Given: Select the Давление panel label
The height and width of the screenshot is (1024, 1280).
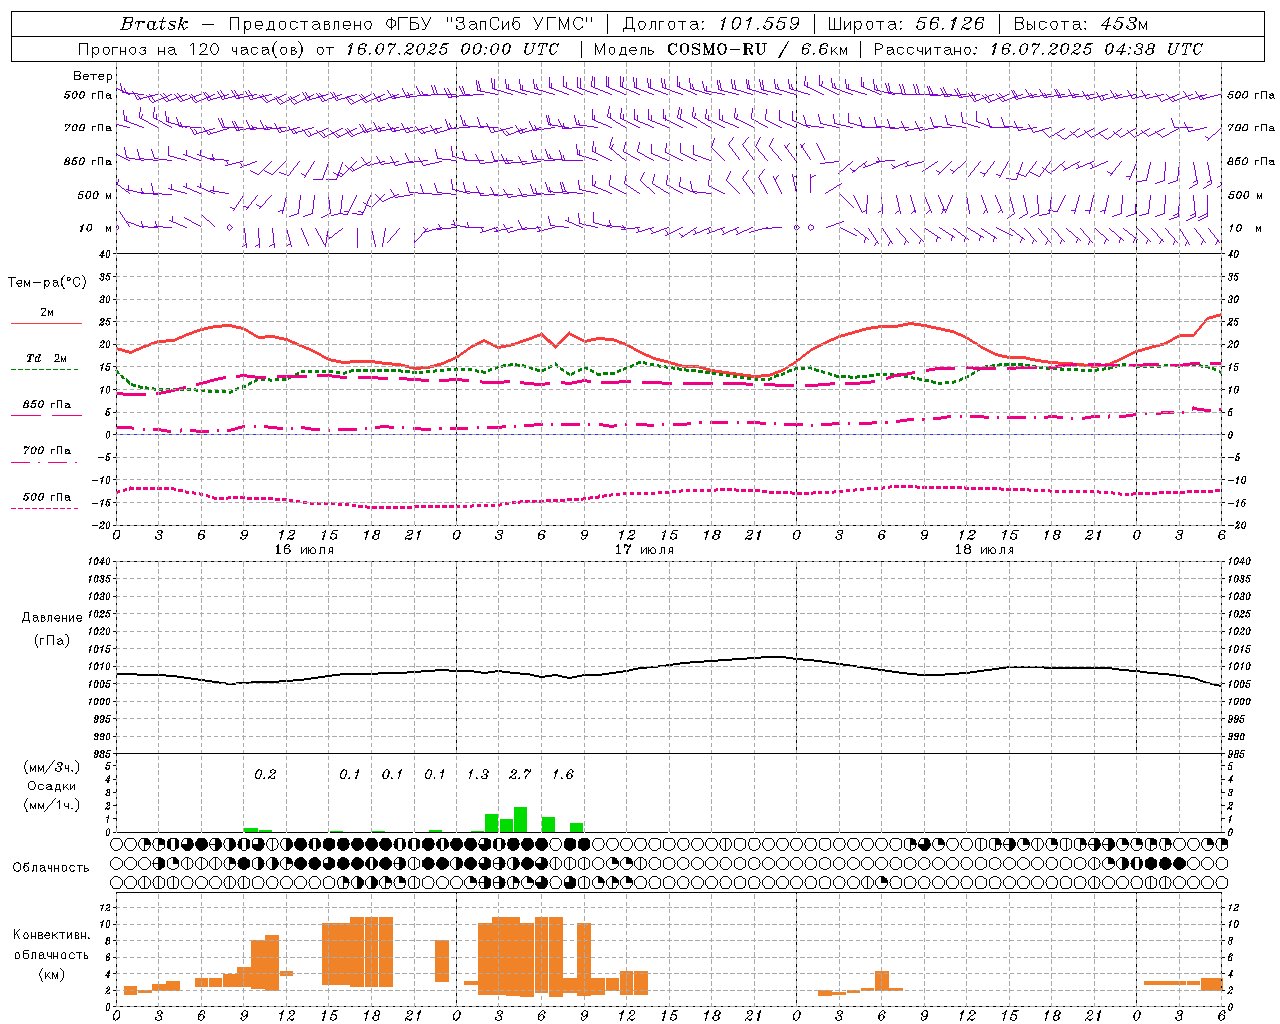Looking at the screenshot, I should pyautogui.click(x=52, y=618).
